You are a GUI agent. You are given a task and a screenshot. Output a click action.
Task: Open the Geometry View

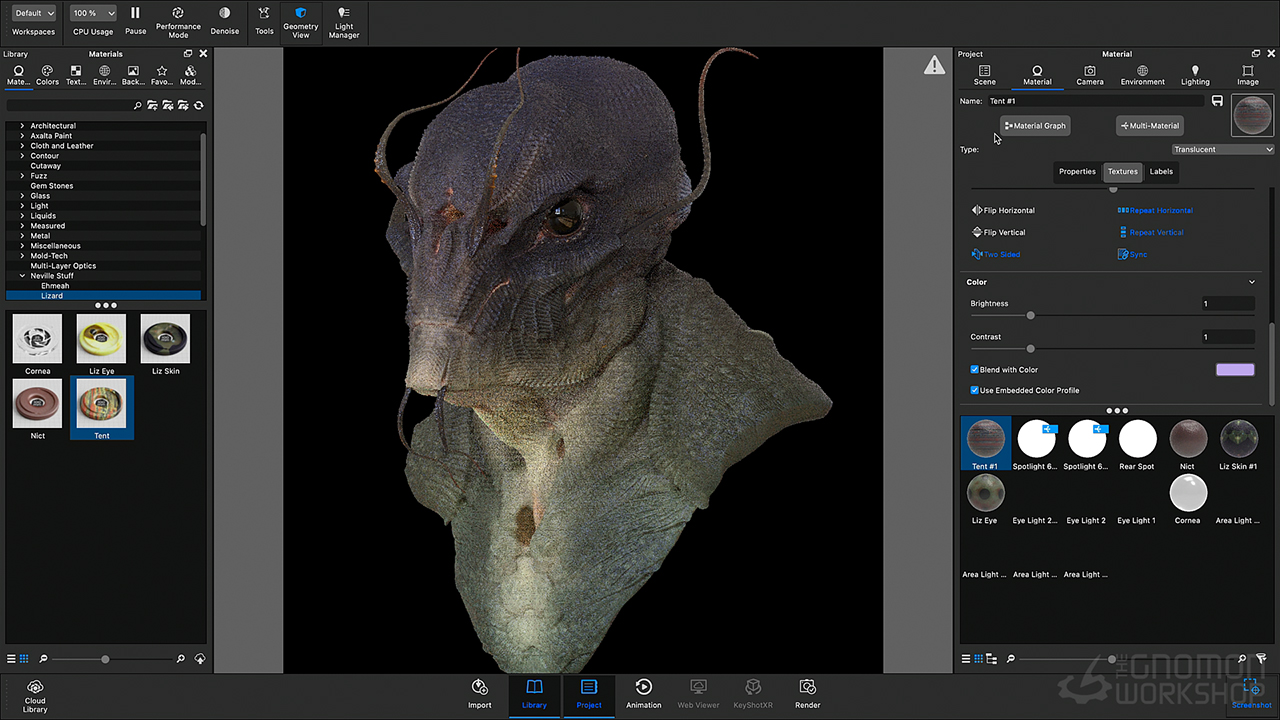300,14
